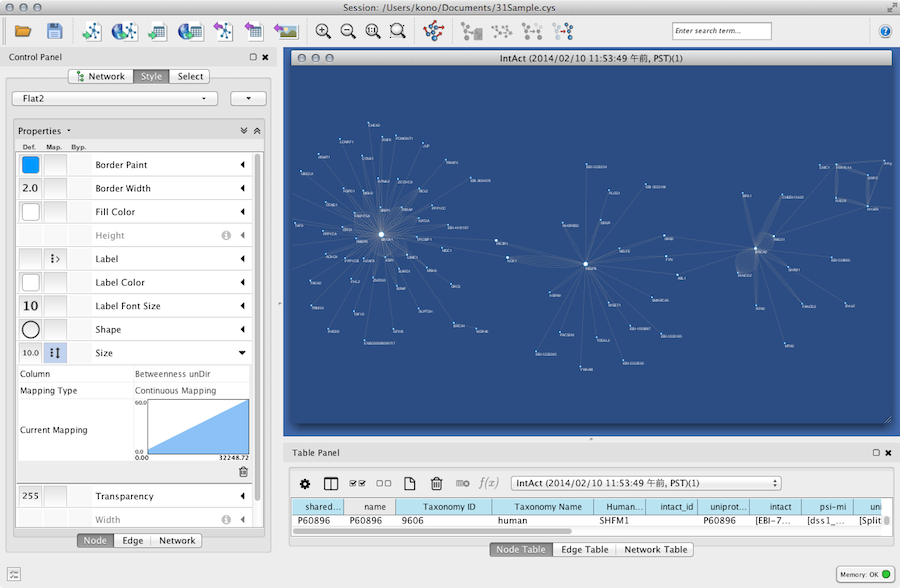Toggle the Size mapping cell
The image size is (900, 588).
[x=55, y=353]
